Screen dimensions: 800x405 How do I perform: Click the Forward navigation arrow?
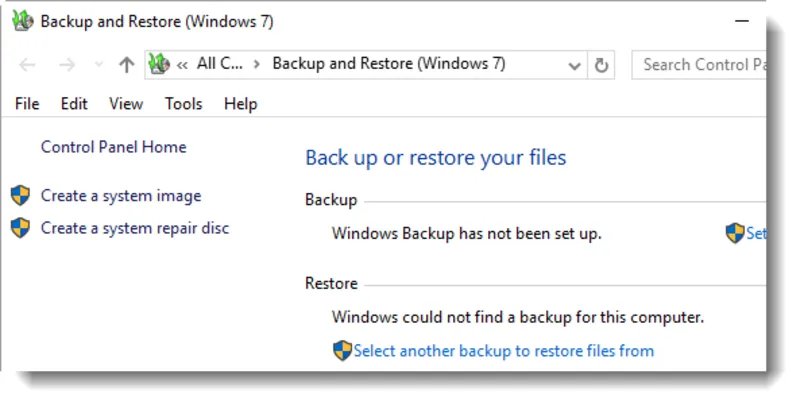tap(67, 65)
